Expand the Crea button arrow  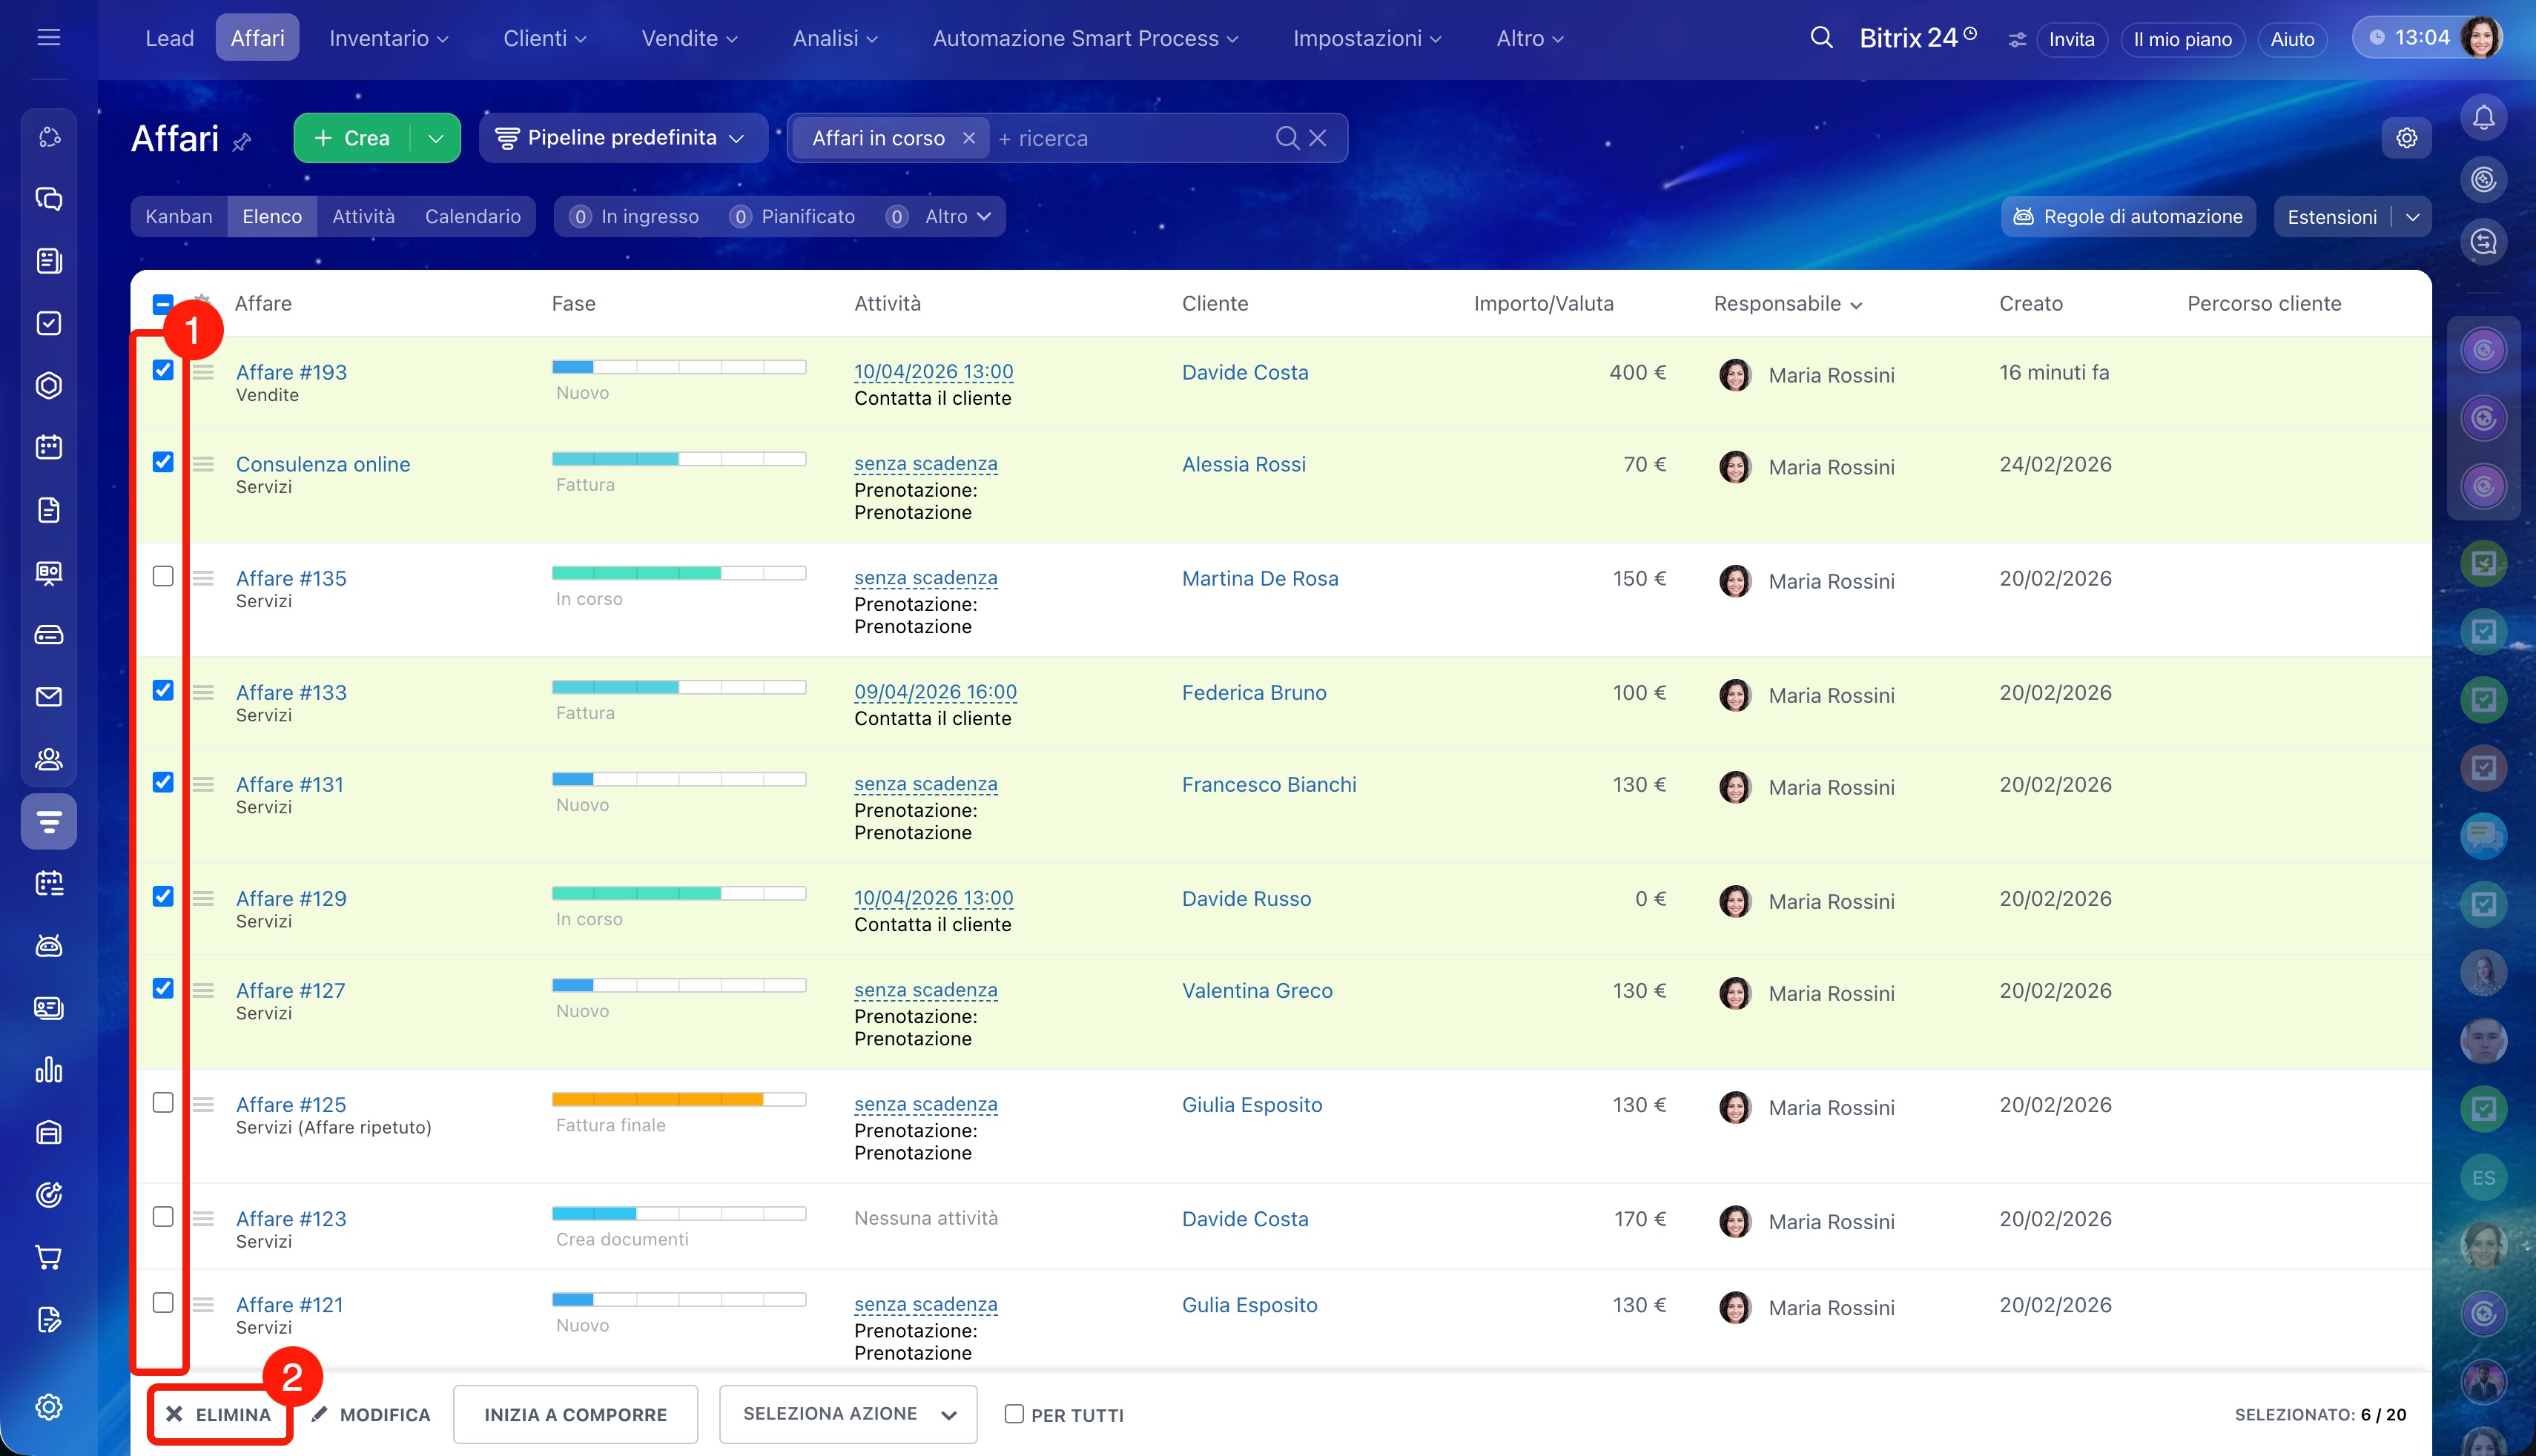pos(436,138)
